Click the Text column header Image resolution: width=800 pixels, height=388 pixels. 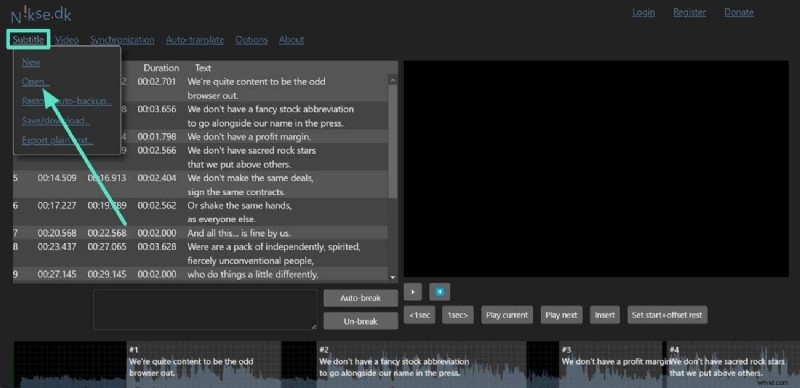tap(203, 68)
